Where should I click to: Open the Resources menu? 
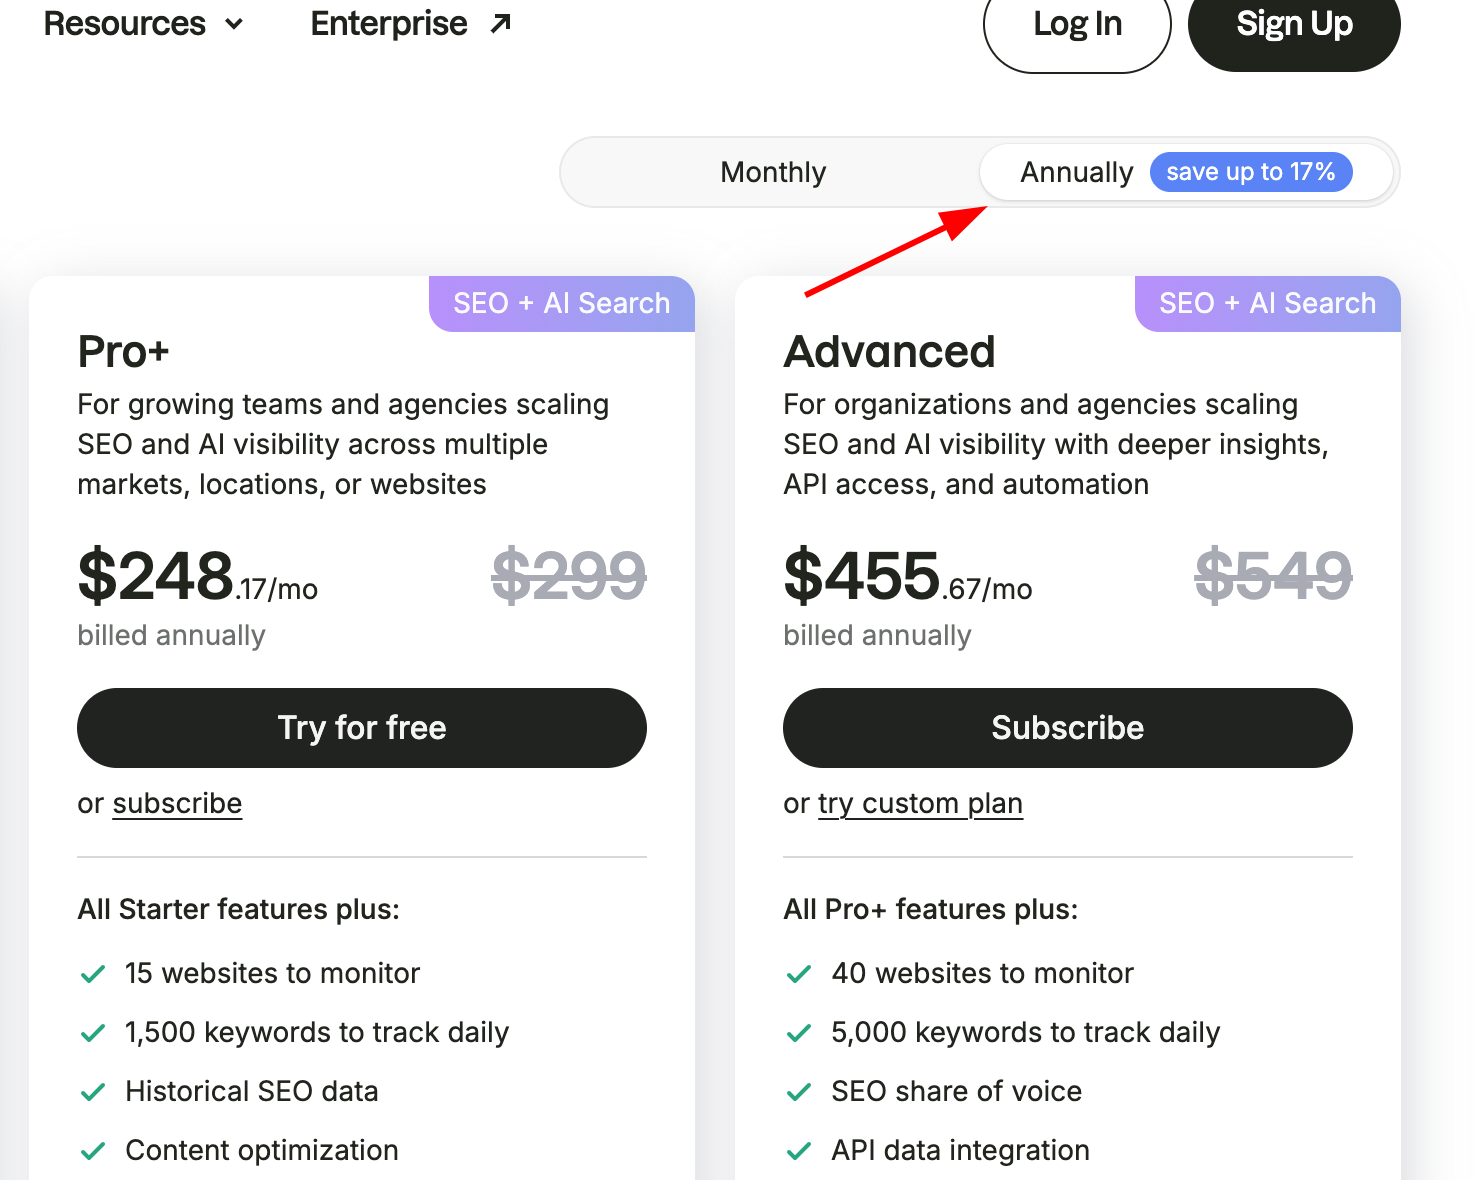pyautogui.click(x=143, y=23)
